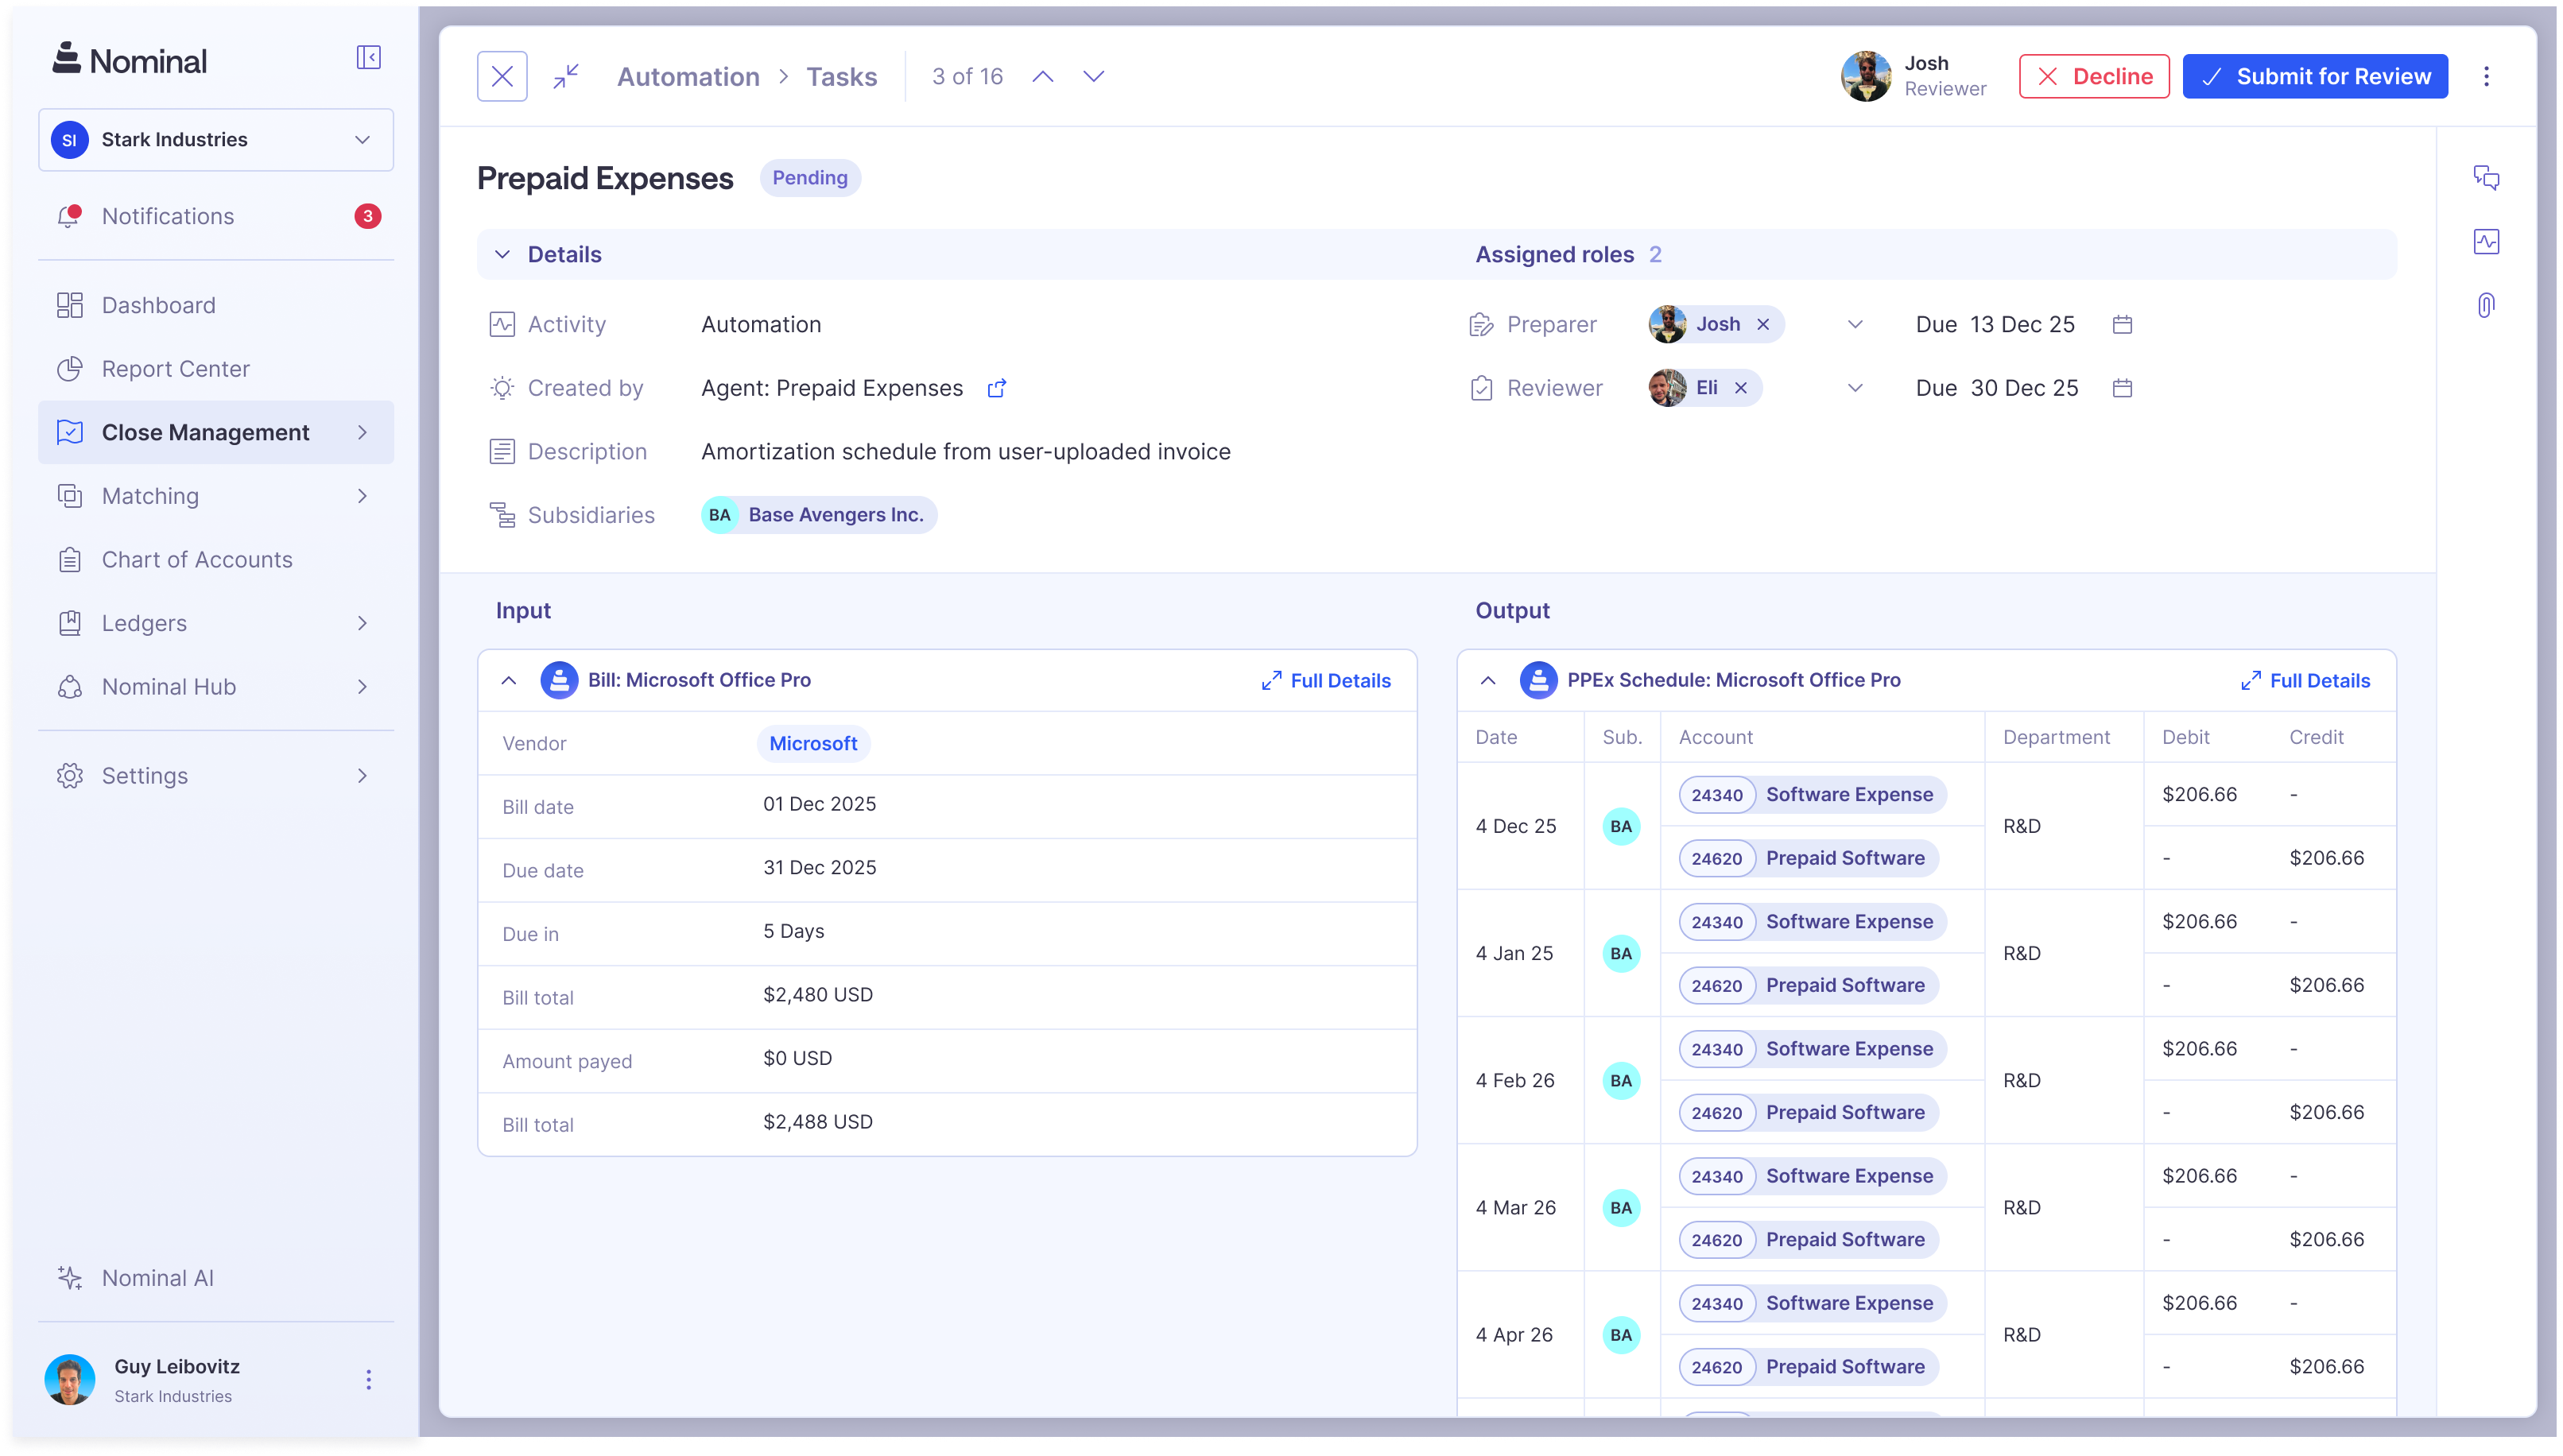View attachments via the paperclip icon
Image resolution: width=2563 pixels, height=1456 pixels.
pos(2487,305)
